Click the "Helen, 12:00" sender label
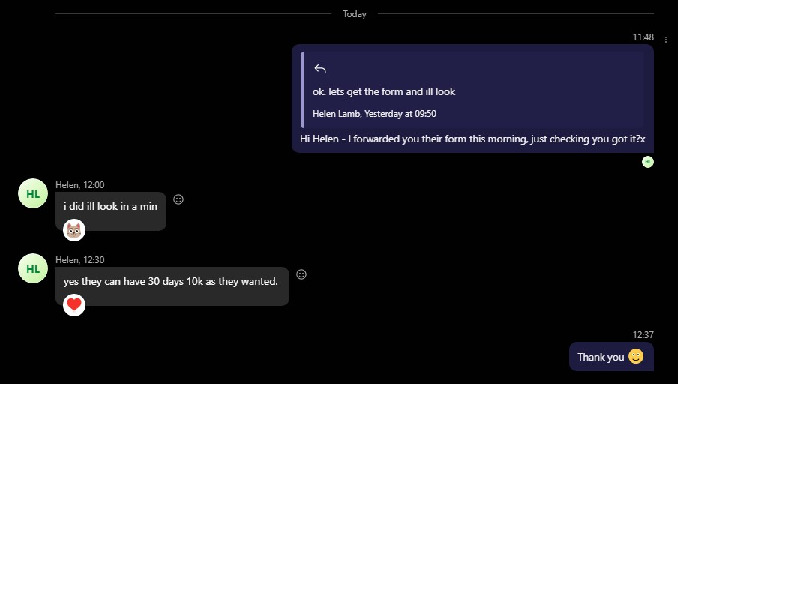This screenshot has height=612, width=792. (x=80, y=185)
